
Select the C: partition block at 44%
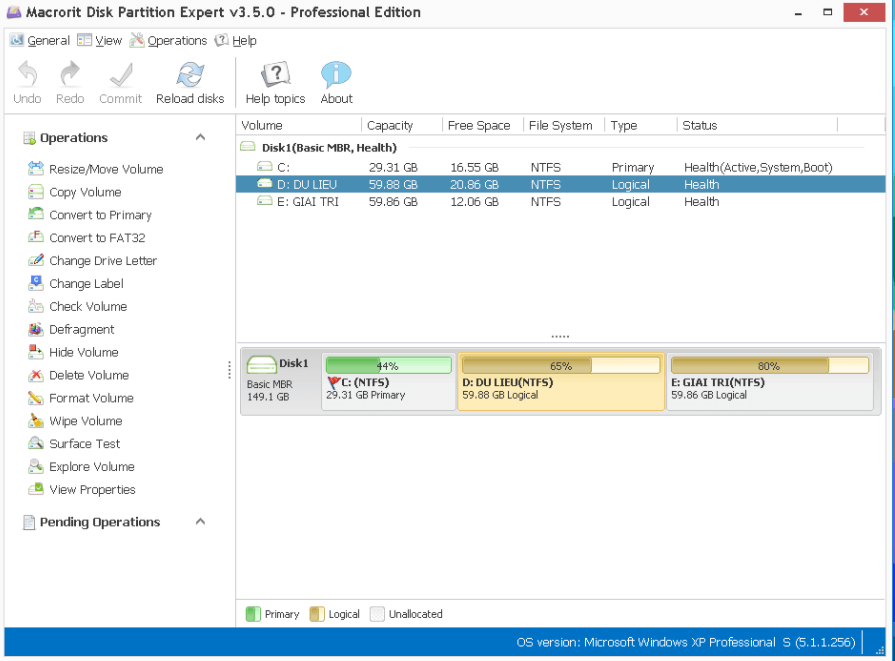(389, 381)
